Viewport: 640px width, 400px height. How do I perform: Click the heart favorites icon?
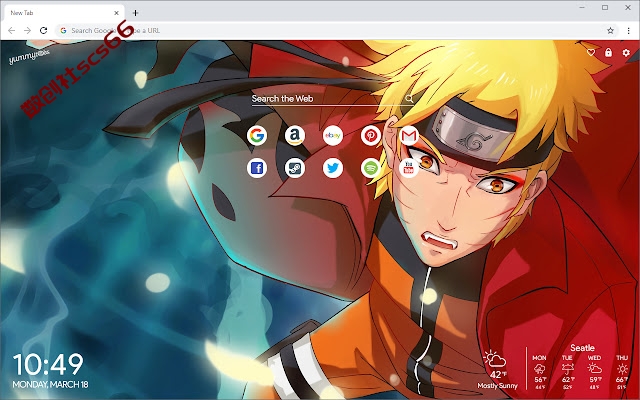coord(591,53)
